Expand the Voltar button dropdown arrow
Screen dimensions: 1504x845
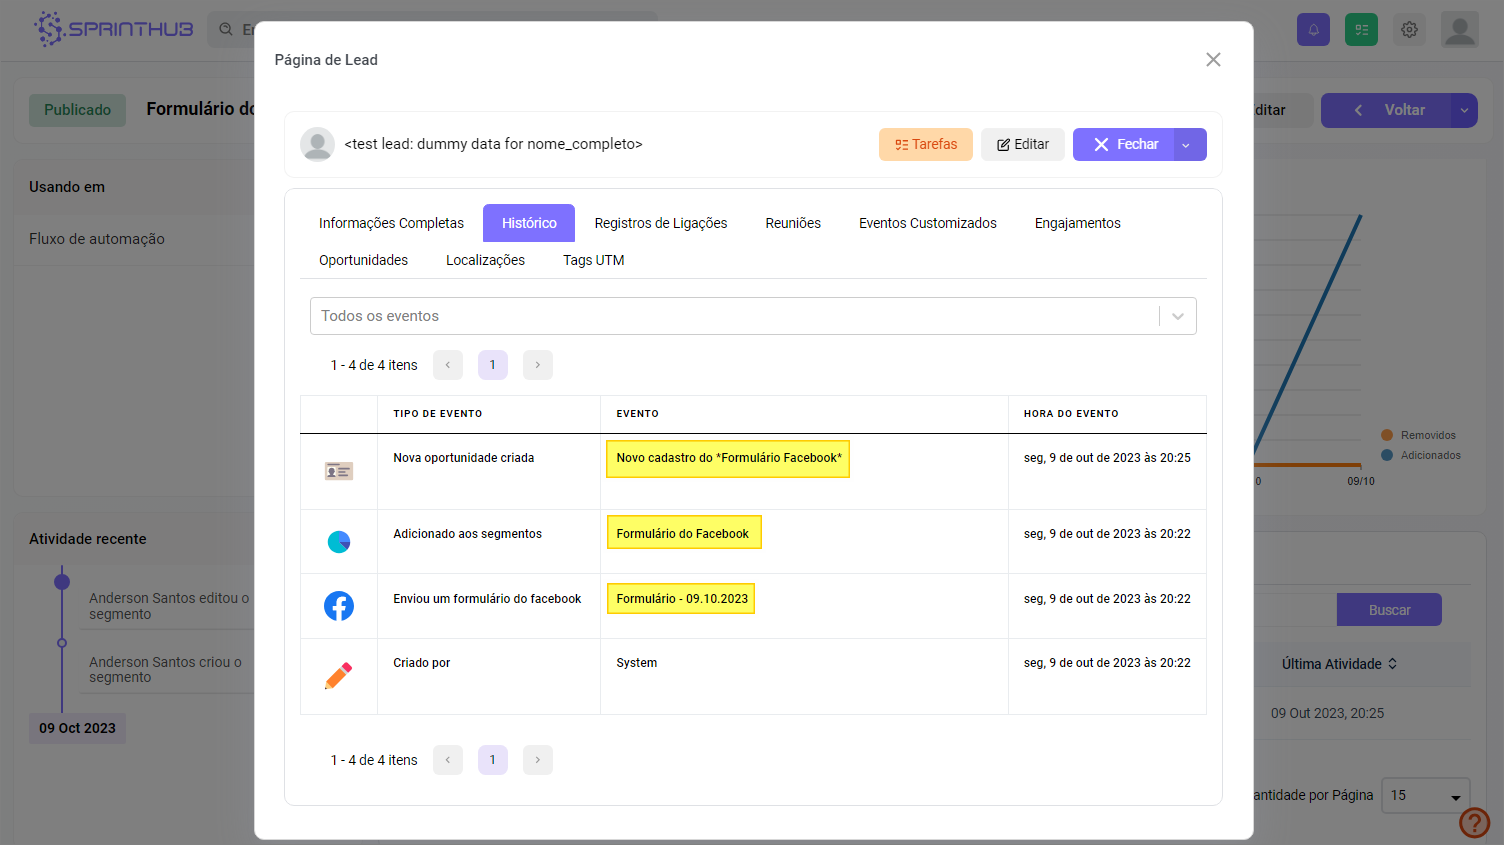pos(1464,110)
